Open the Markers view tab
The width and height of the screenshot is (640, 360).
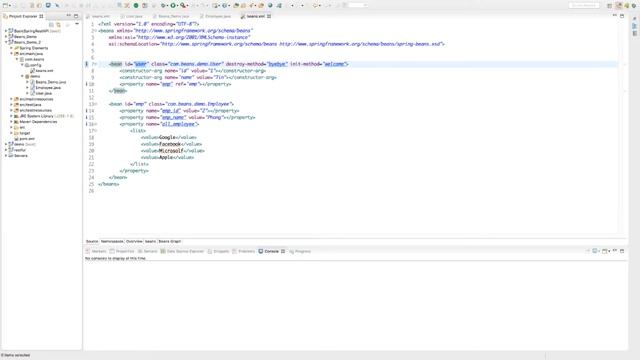coord(96,251)
